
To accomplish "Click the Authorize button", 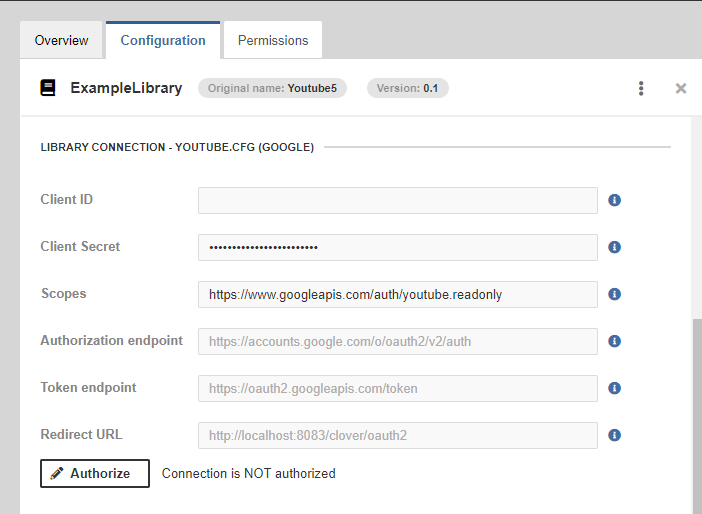I will tap(95, 473).
